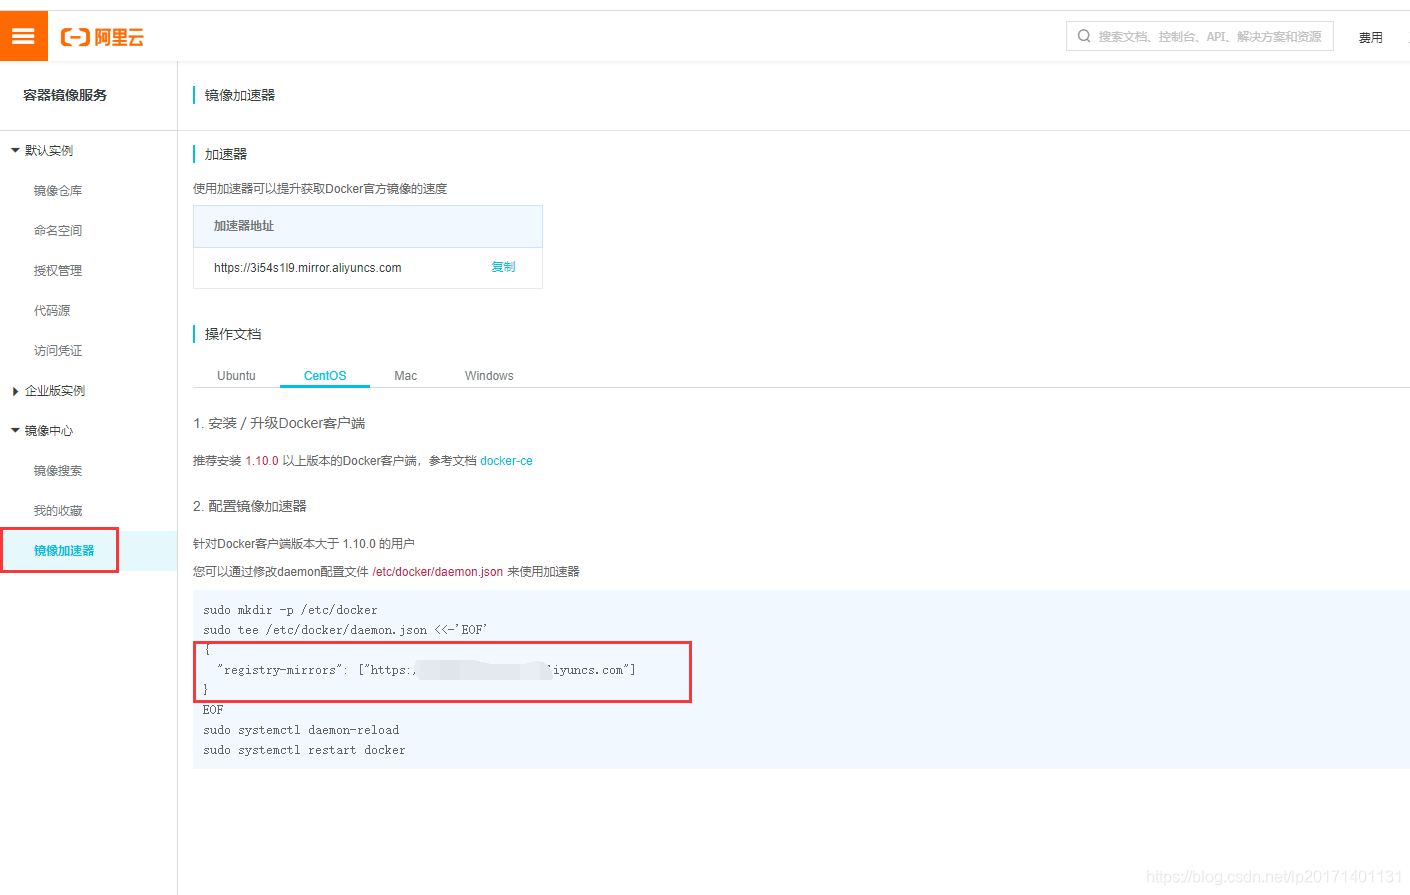The image size is (1410, 895).
Task: Click the 加速器地址 header
Action: click(244, 226)
